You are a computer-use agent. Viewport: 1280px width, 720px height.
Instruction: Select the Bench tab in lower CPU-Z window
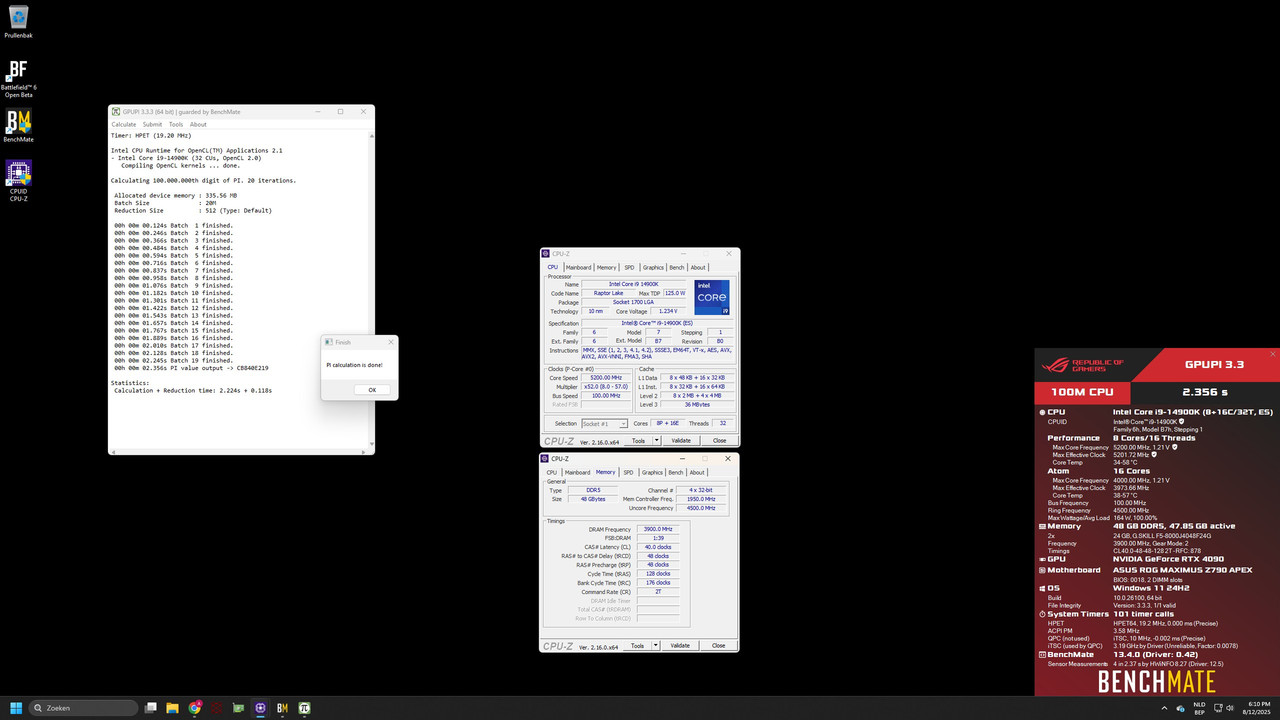676,472
